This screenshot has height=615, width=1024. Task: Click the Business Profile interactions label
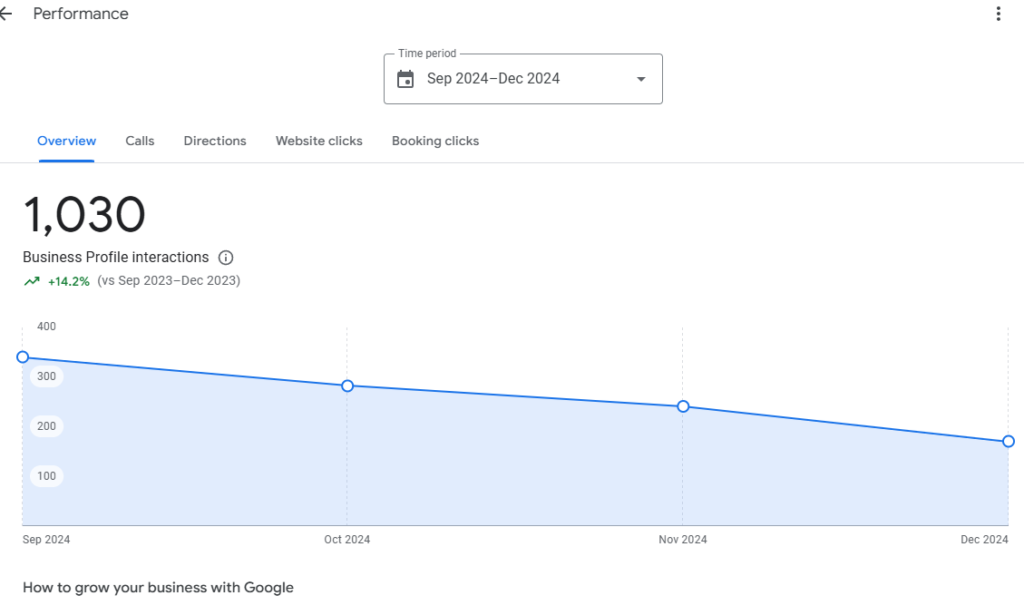[116, 257]
